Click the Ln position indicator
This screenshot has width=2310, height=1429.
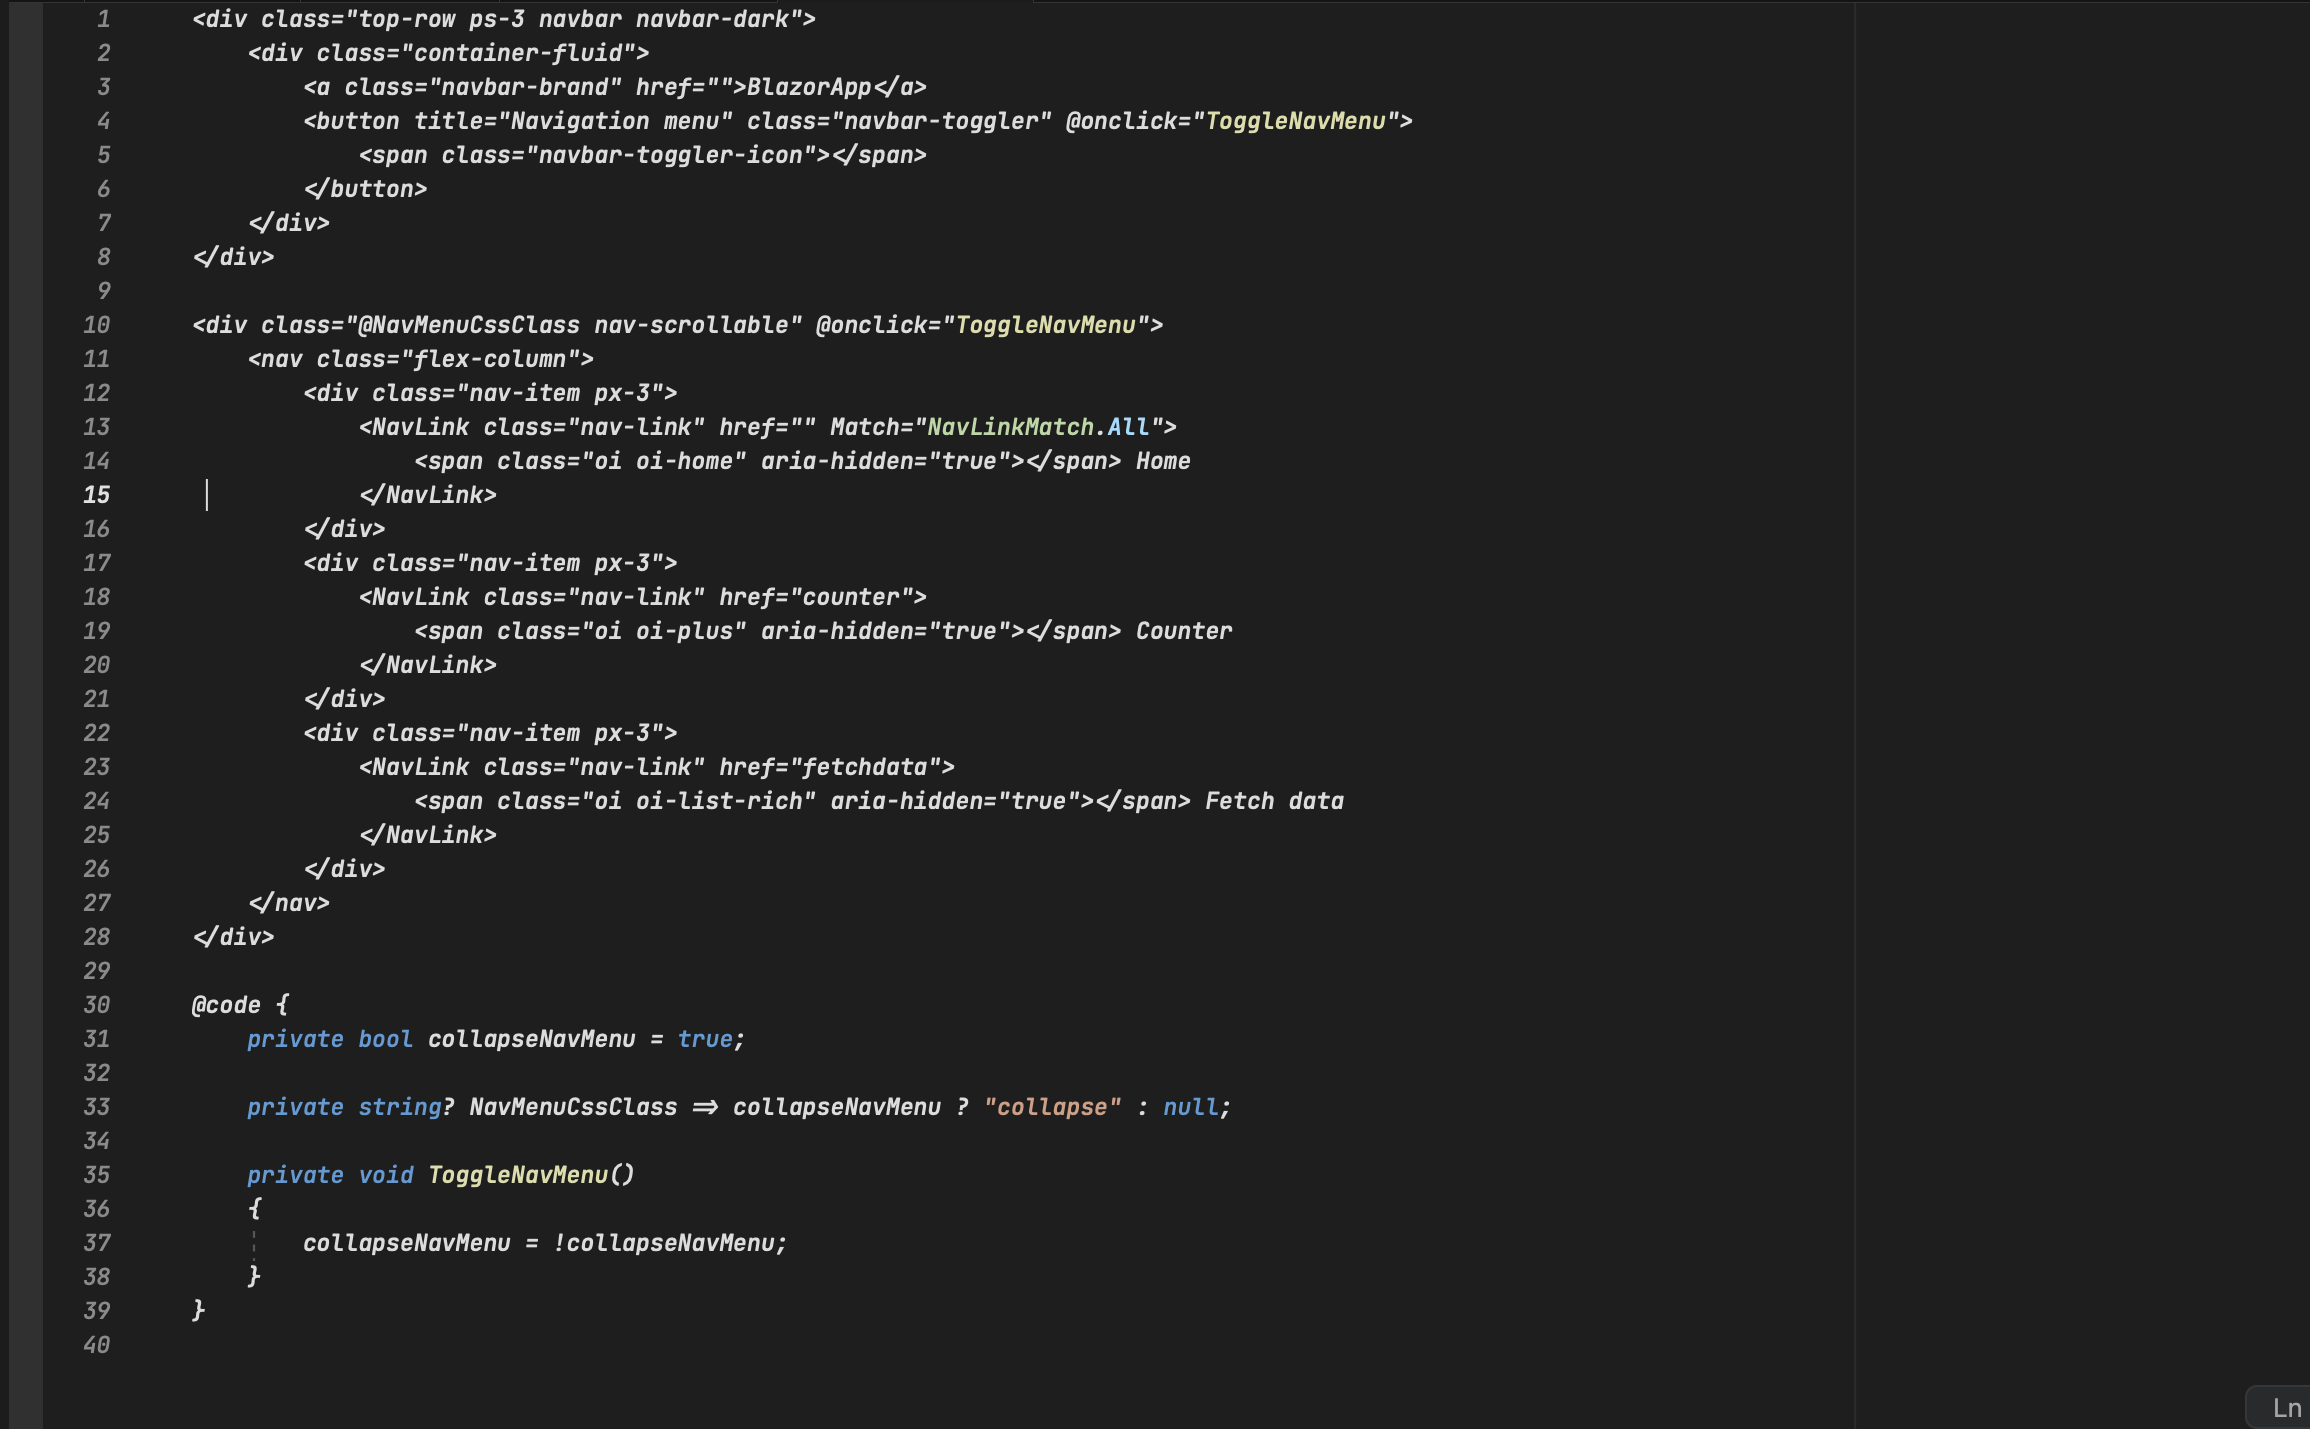click(x=2286, y=1408)
